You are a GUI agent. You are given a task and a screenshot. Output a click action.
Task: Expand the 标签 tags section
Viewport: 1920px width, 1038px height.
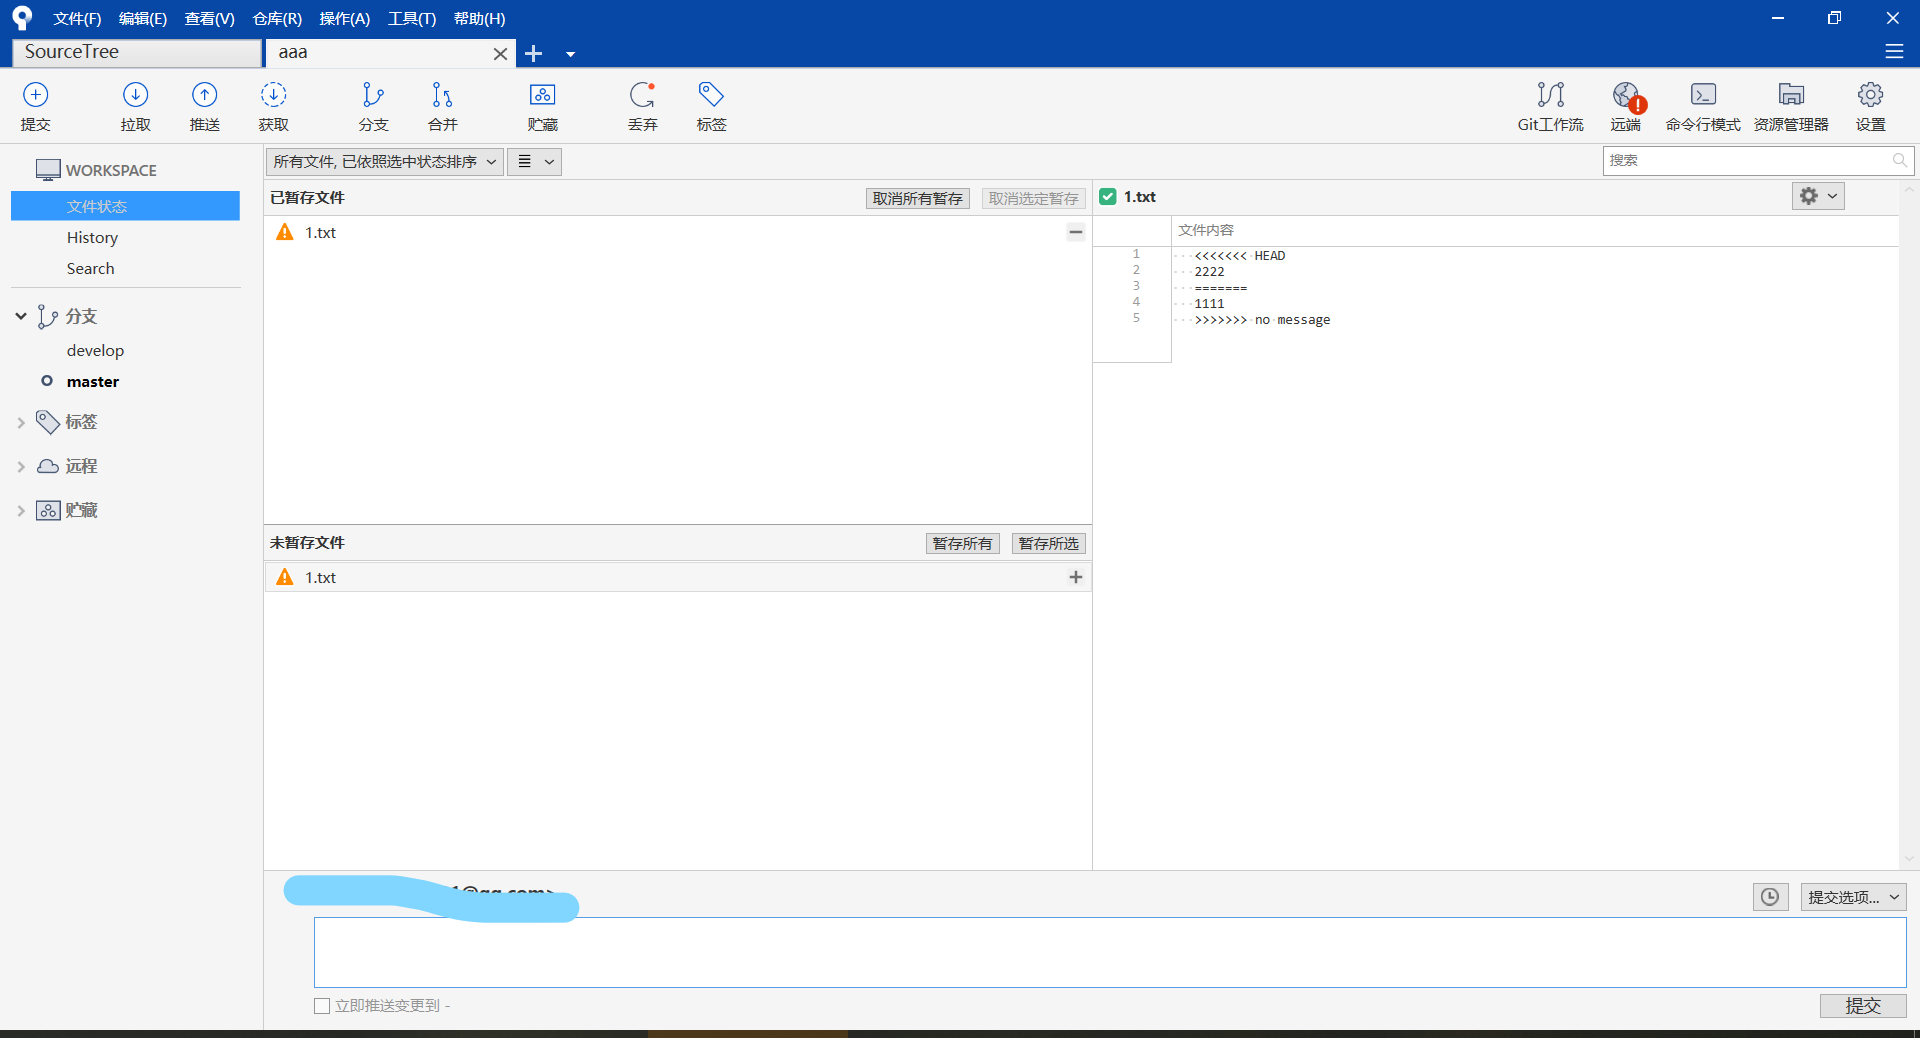point(21,423)
